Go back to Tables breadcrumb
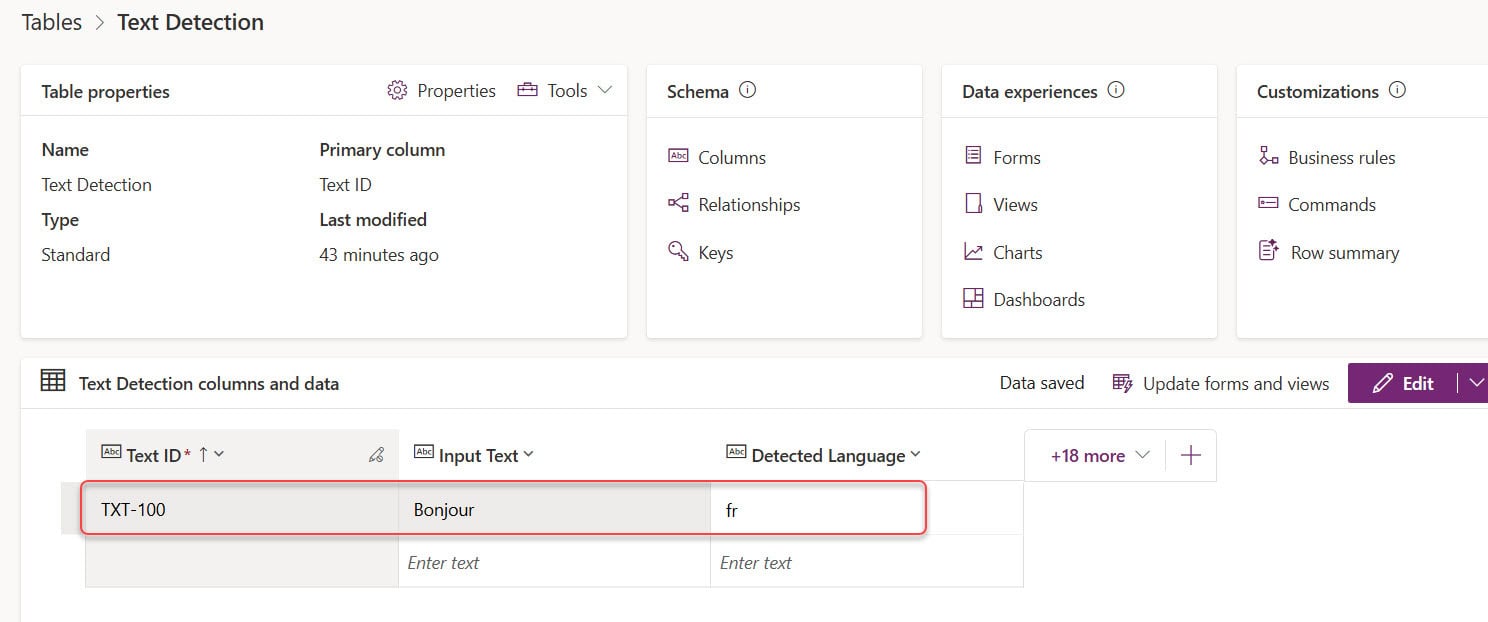 pos(52,22)
